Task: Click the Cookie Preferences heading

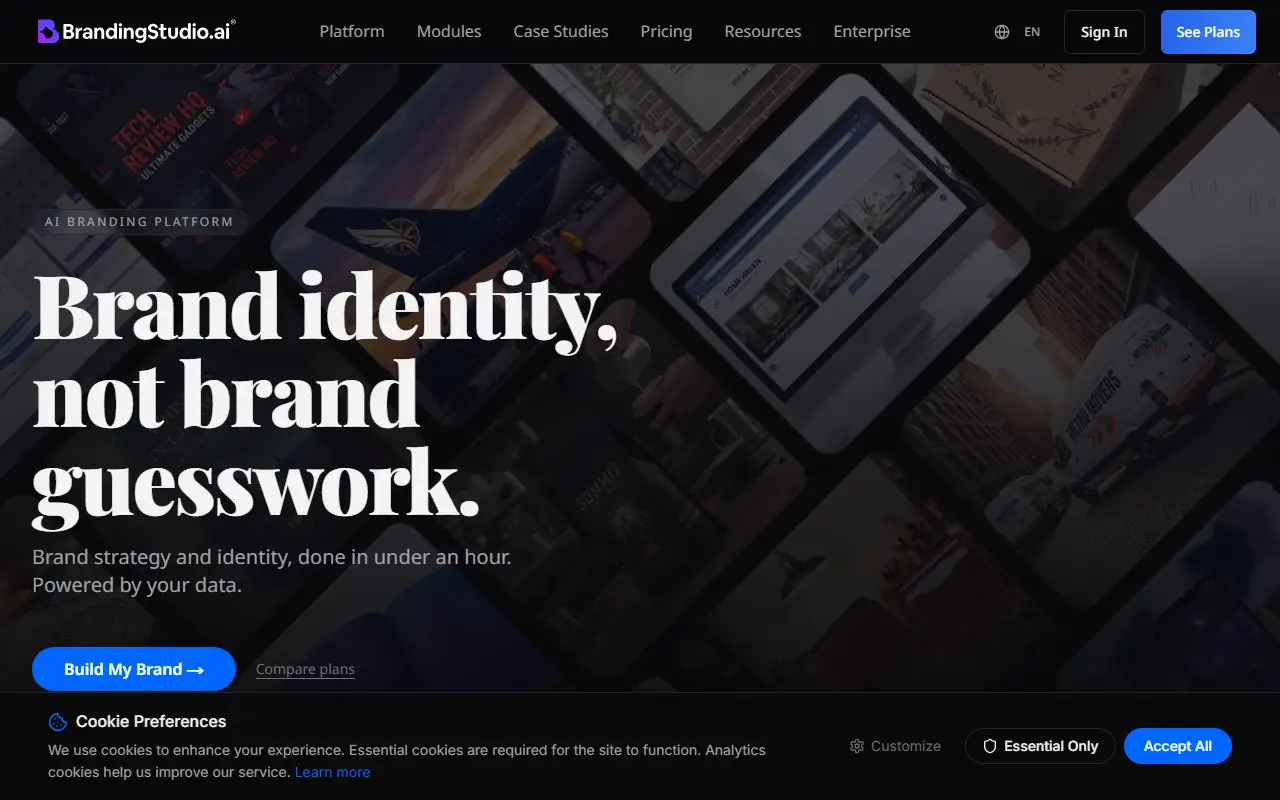Action: pos(151,722)
